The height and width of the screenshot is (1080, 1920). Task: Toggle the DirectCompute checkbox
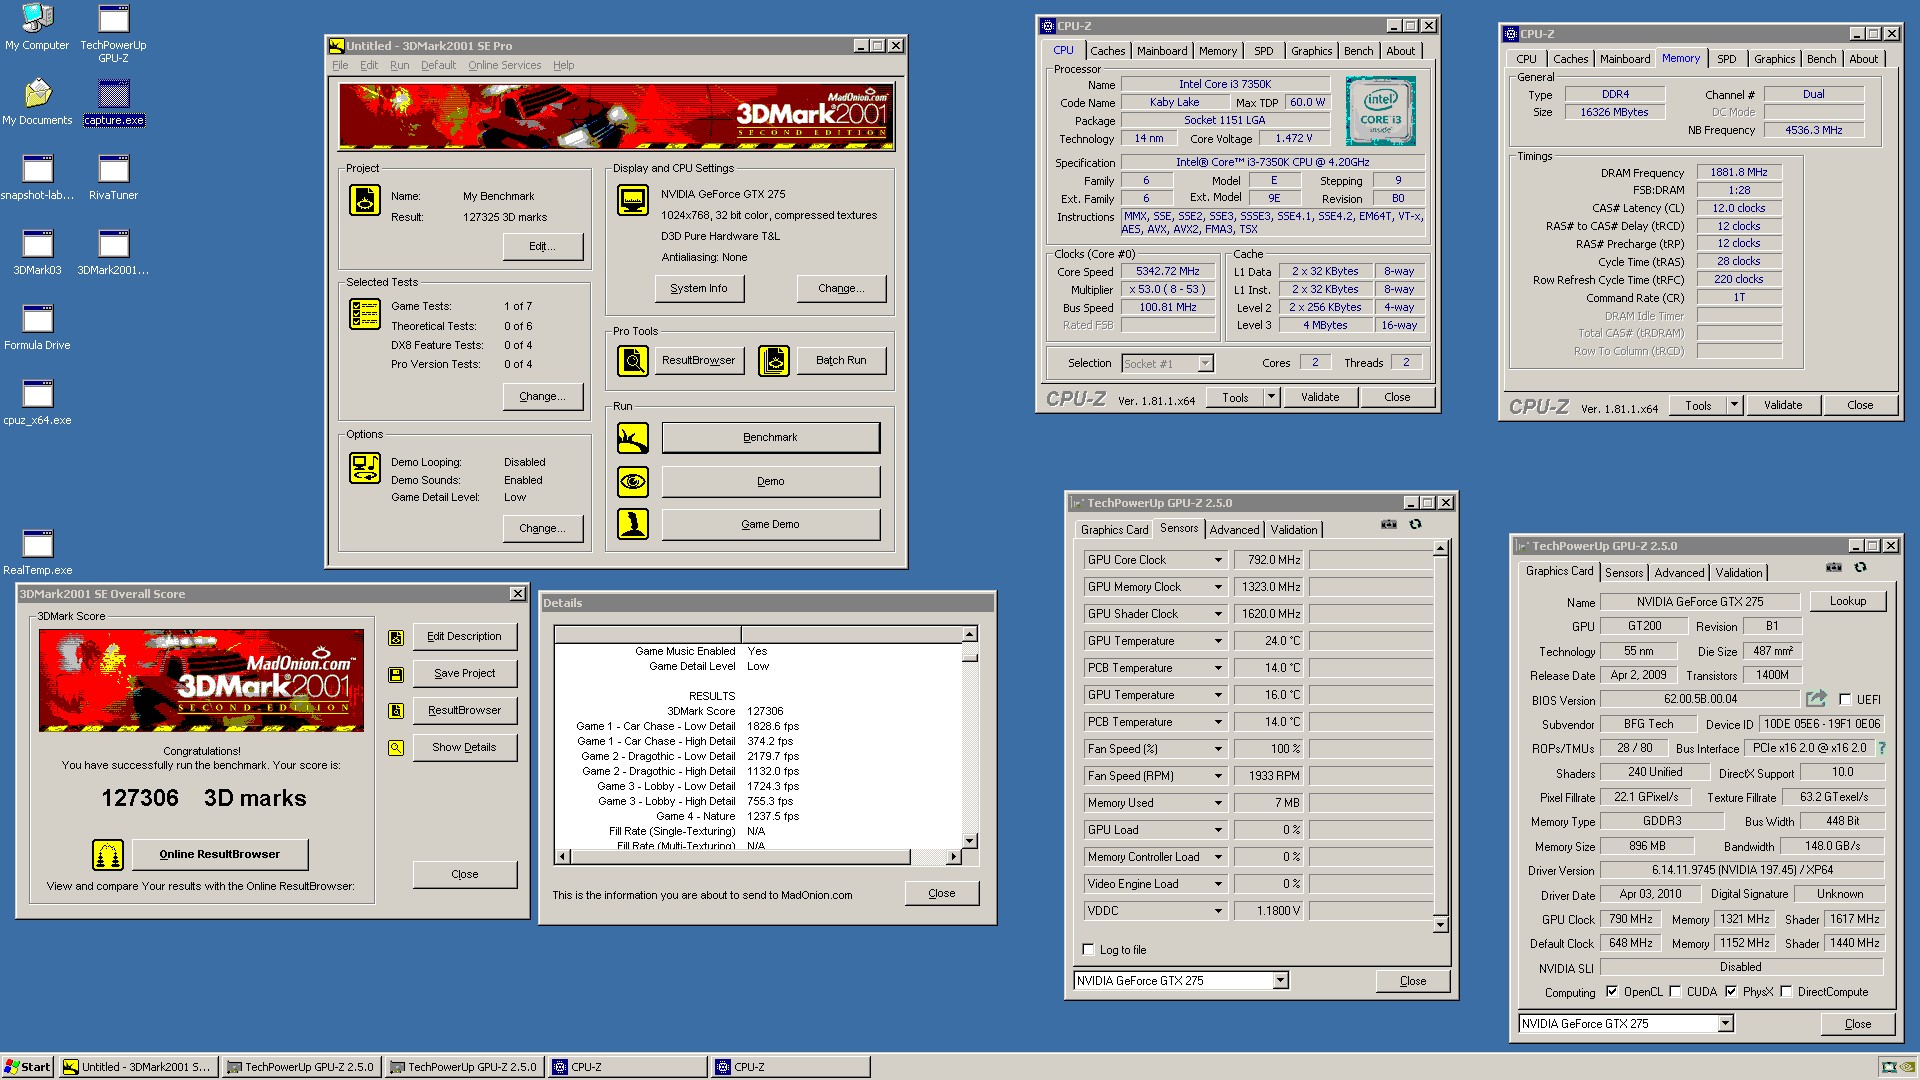pos(1785,992)
